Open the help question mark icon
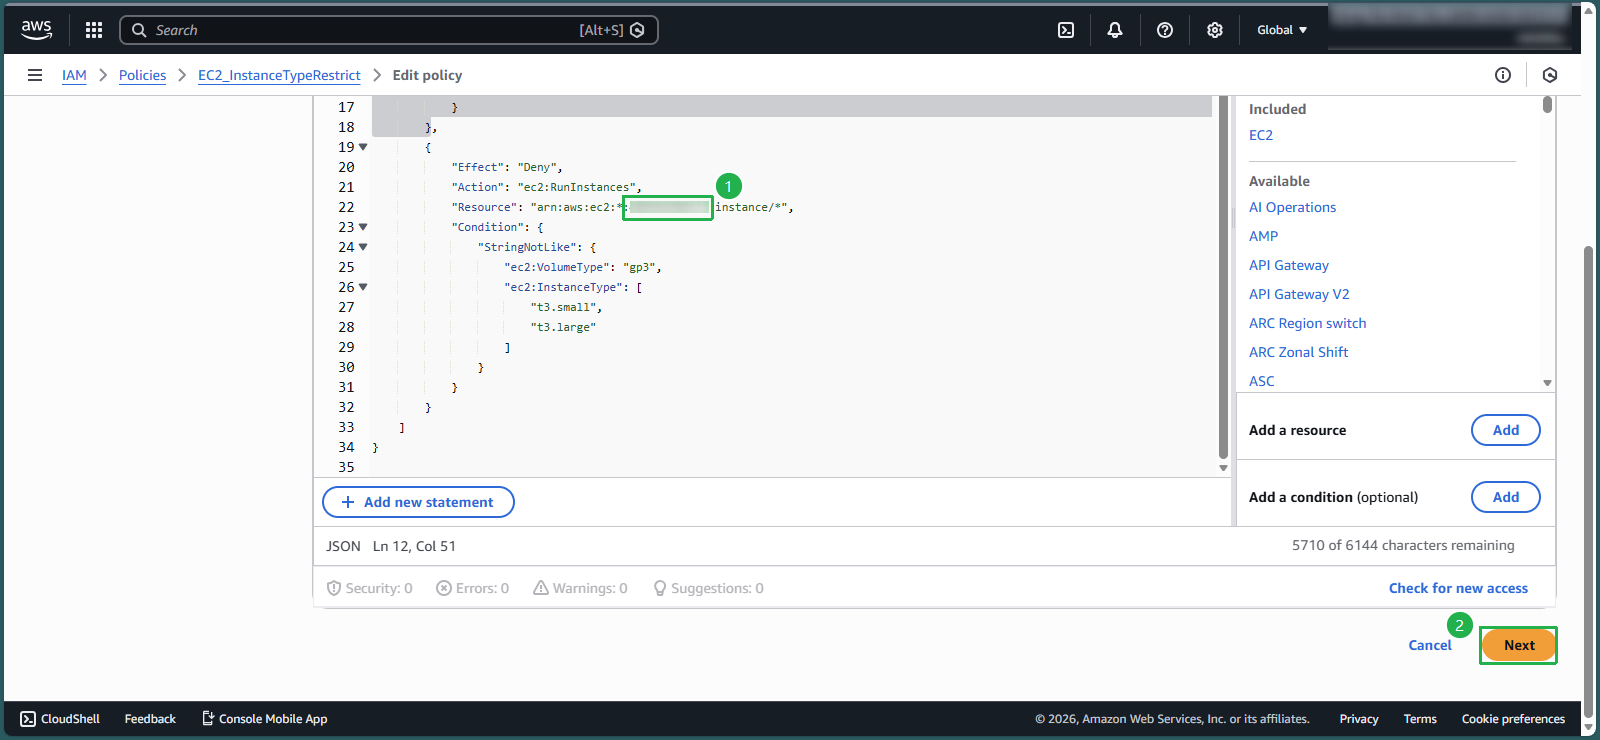 pyautogui.click(x=1165, y=30)
